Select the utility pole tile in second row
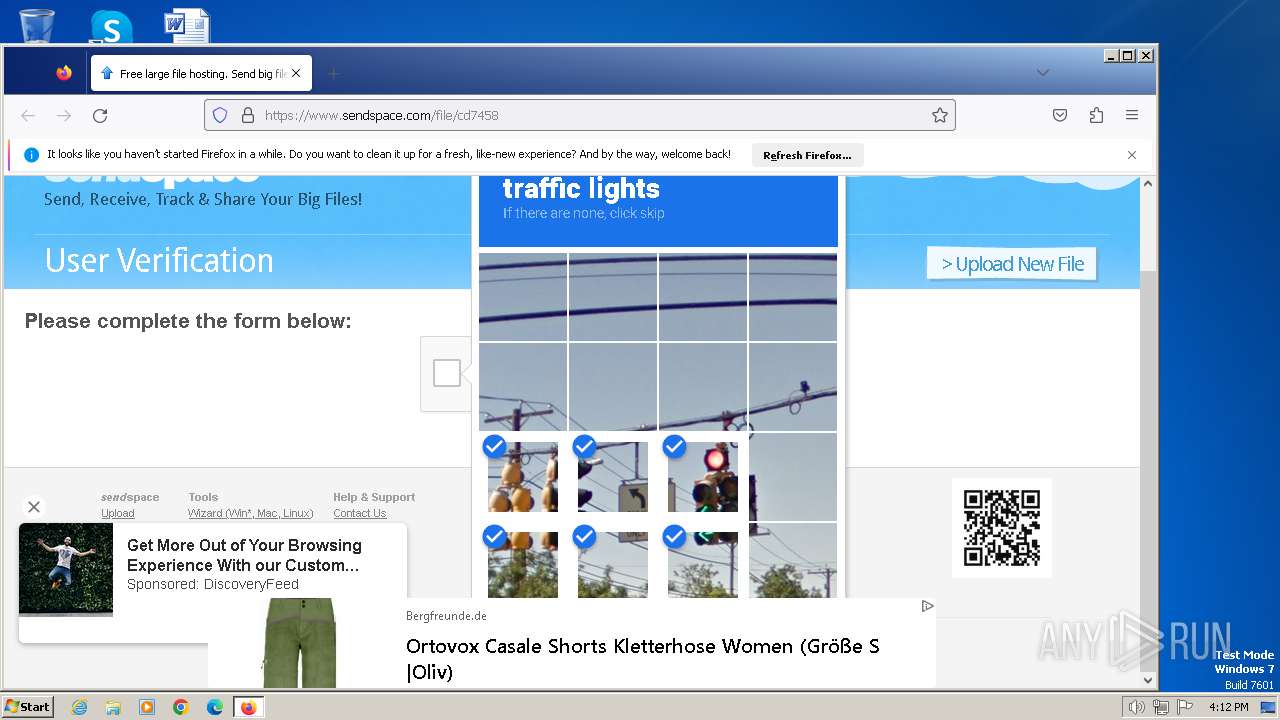The image size is (1280, 720). [523, 387]
